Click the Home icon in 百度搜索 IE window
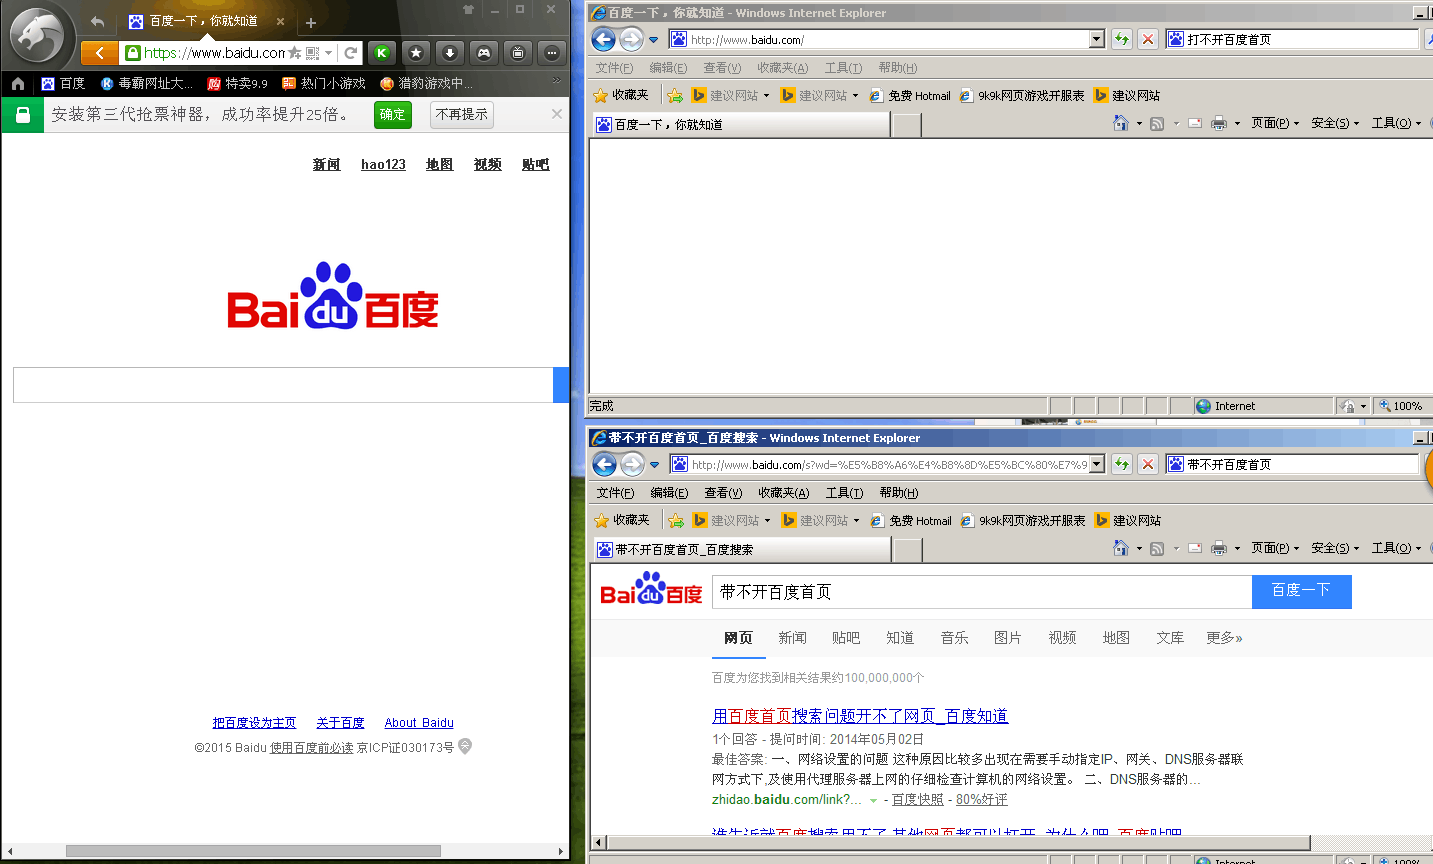This screenshot has width=1433, height=864. click(1121, 548)
